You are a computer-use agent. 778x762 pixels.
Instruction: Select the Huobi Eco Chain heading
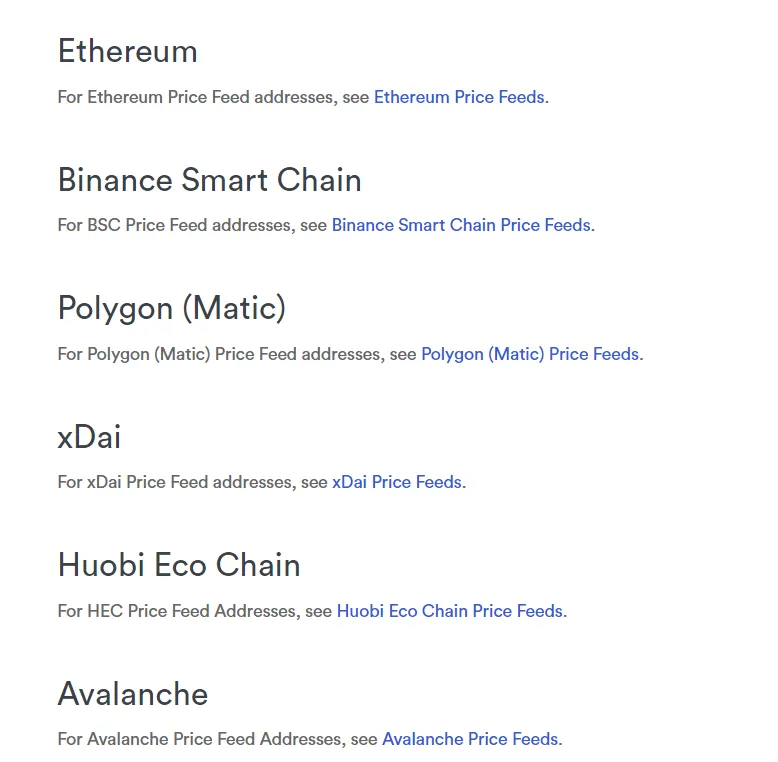(179, 565)
